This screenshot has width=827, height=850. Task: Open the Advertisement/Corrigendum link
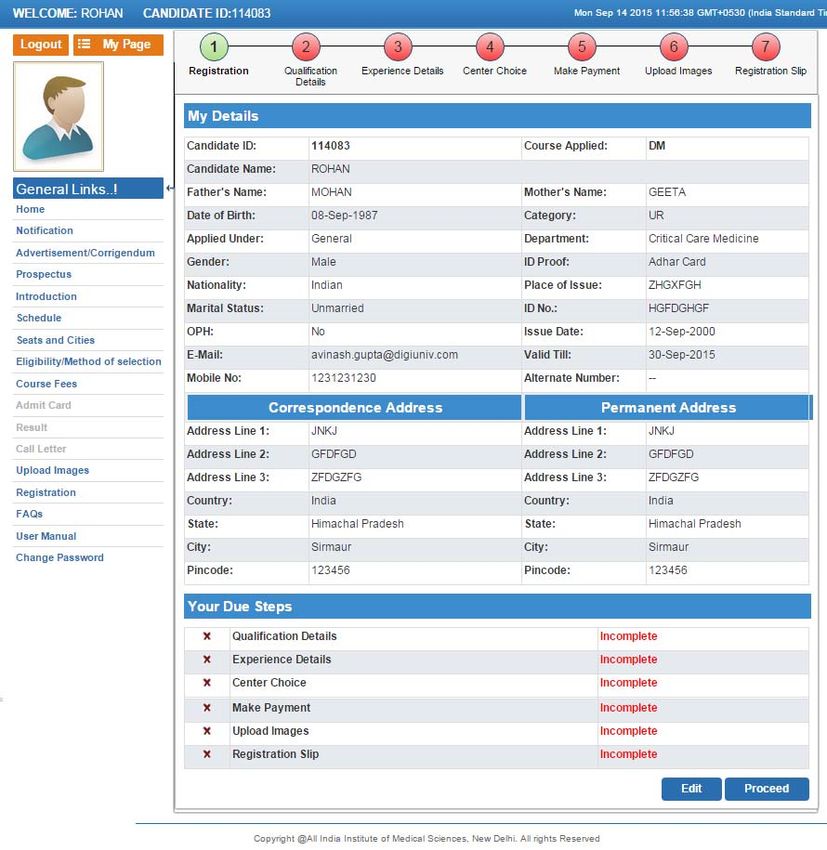coord(85,253)
